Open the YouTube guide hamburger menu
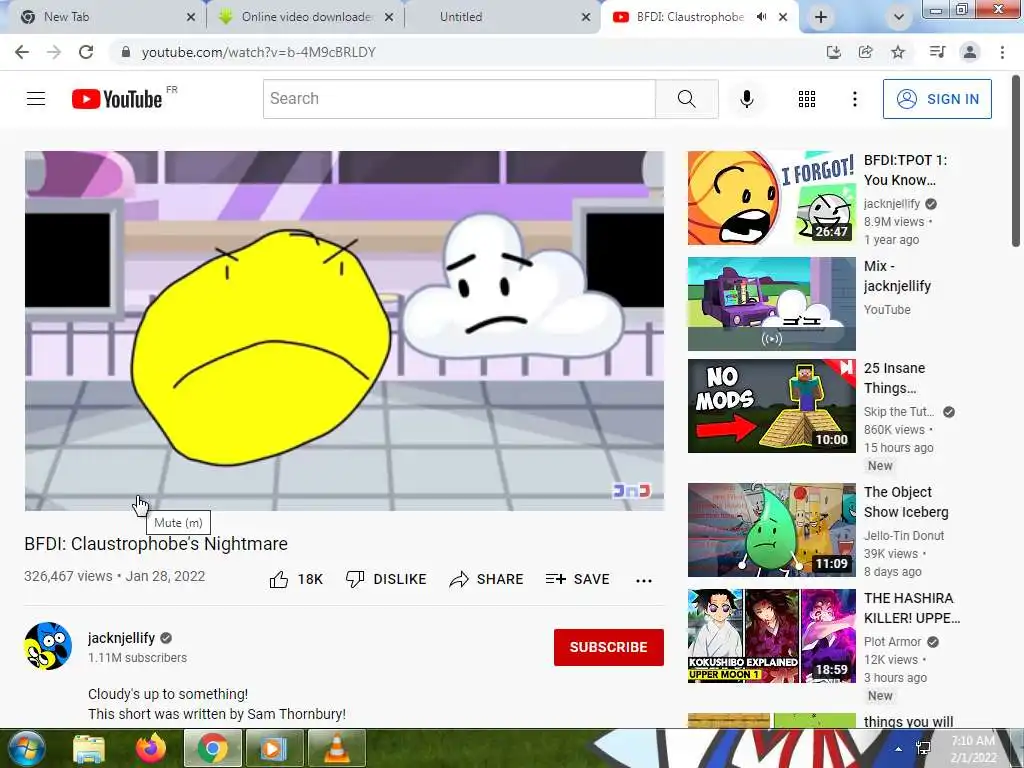The width and height of the screenshot is (1024, 768). coord(36,99)
